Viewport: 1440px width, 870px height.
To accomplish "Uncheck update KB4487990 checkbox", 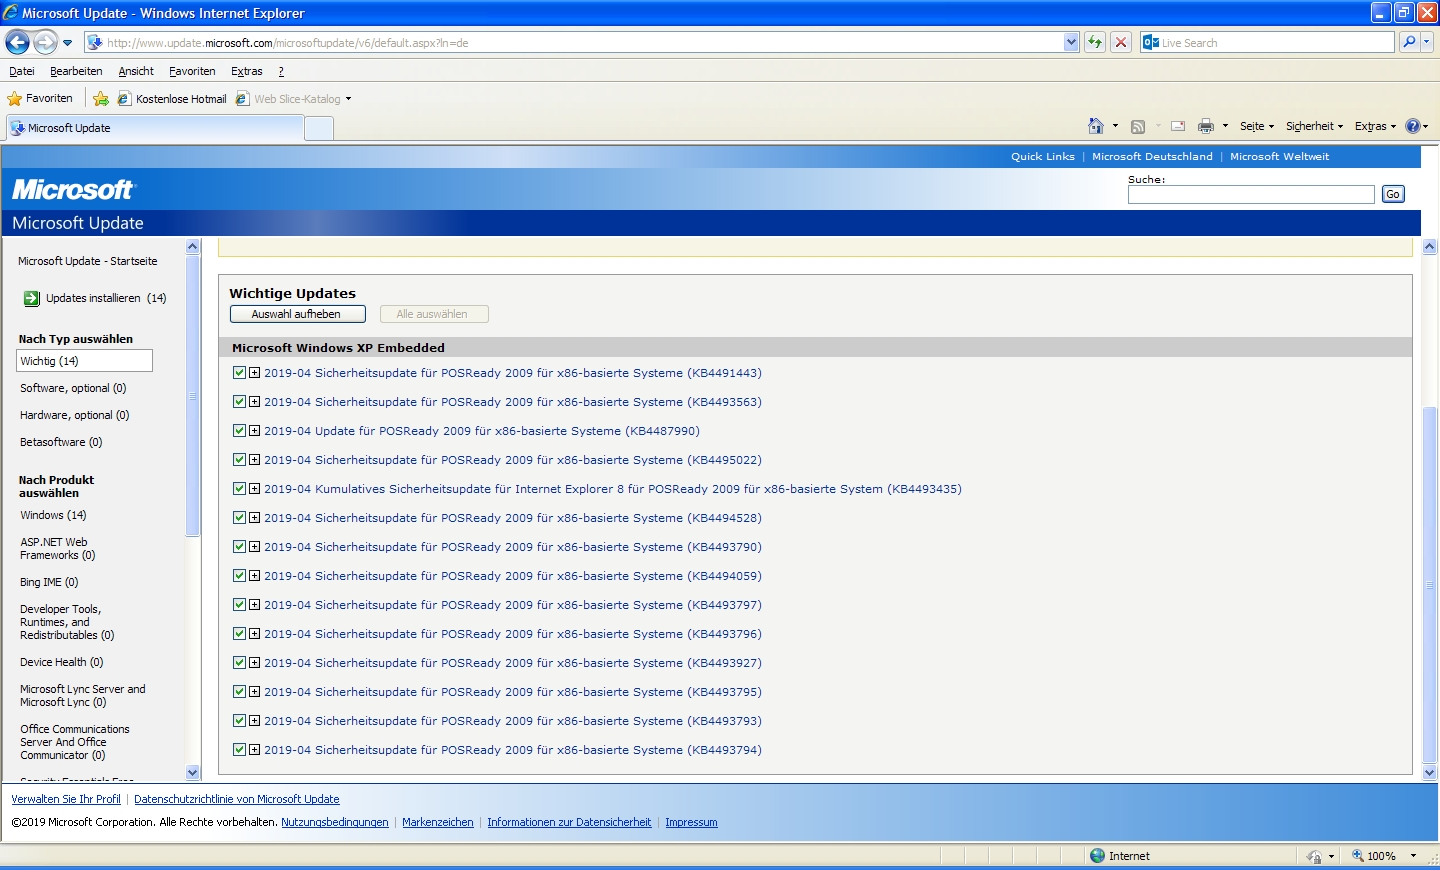I will 239,431.
